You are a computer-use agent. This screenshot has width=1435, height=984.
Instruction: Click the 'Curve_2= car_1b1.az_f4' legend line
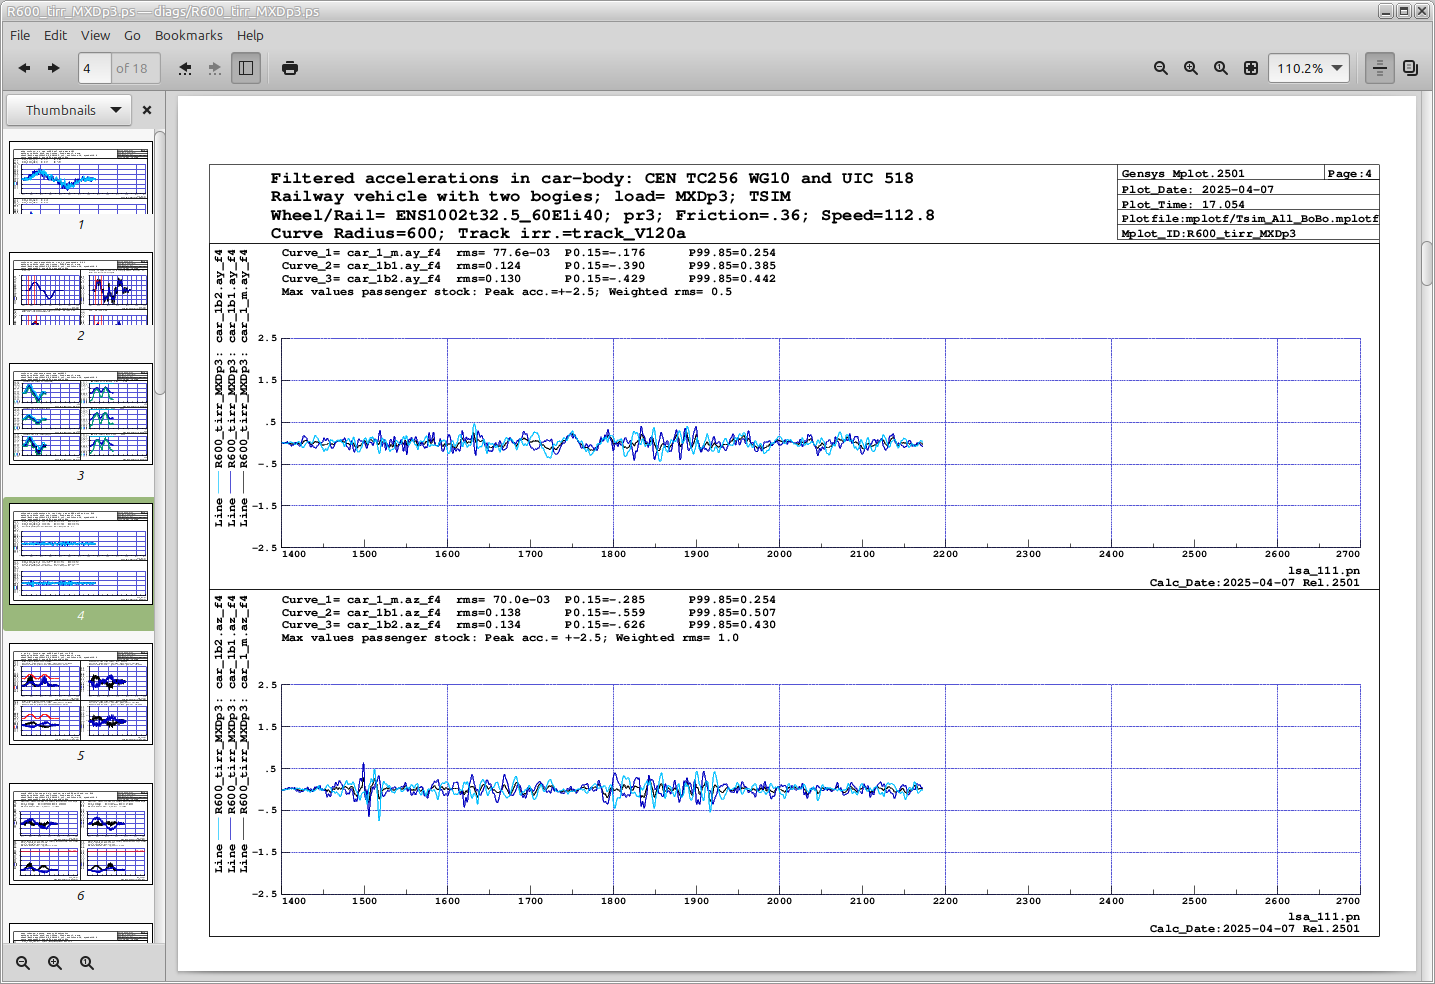[x=529, y=612]
